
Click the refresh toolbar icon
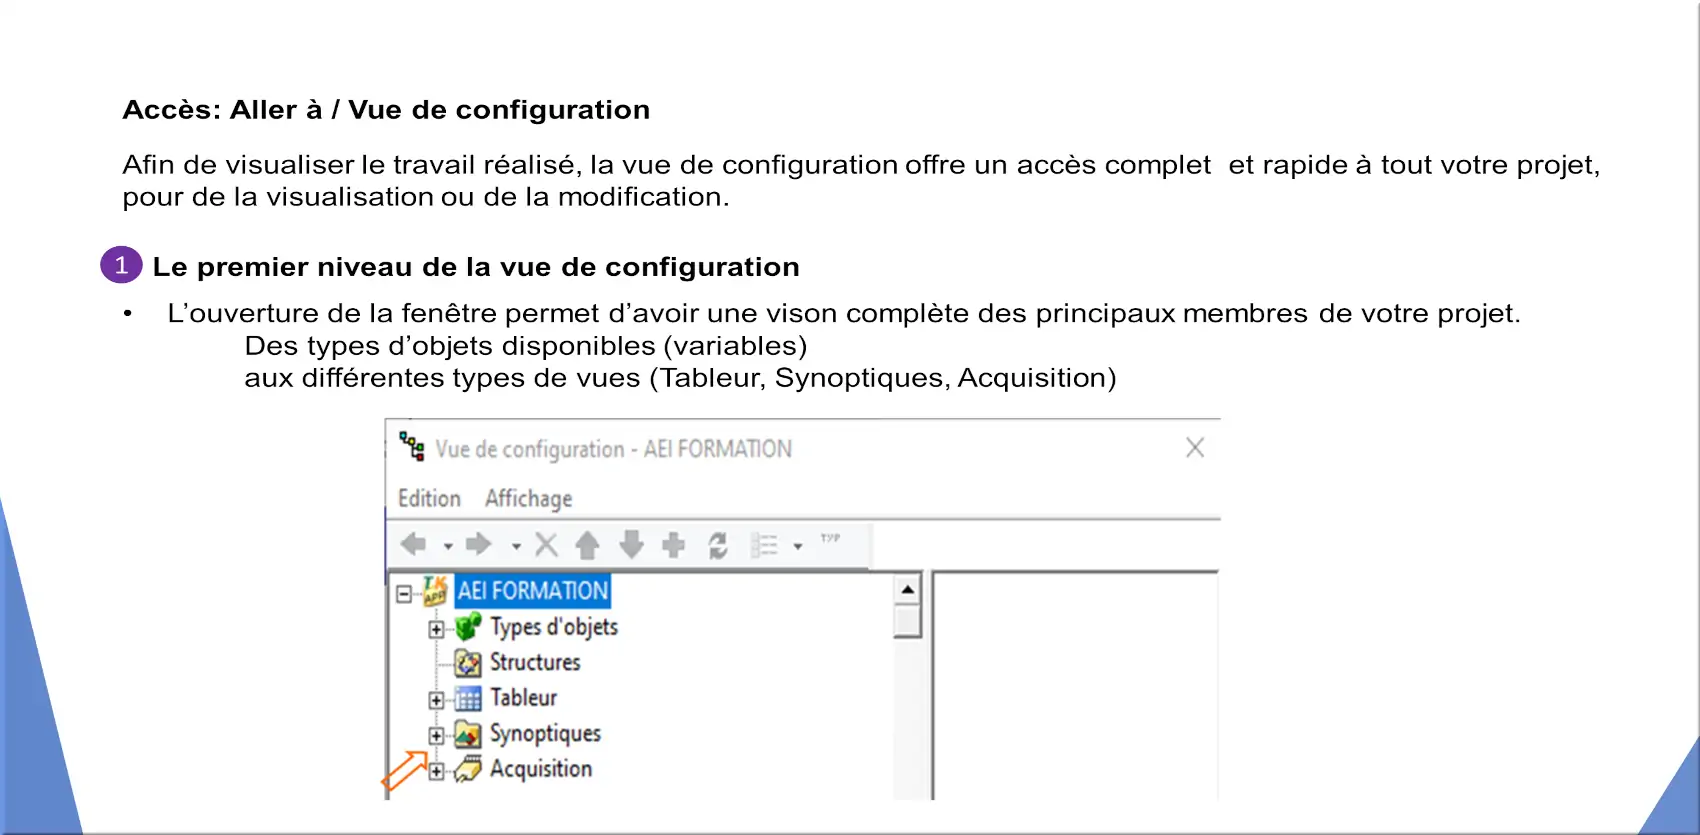click(x=718, y=545)
